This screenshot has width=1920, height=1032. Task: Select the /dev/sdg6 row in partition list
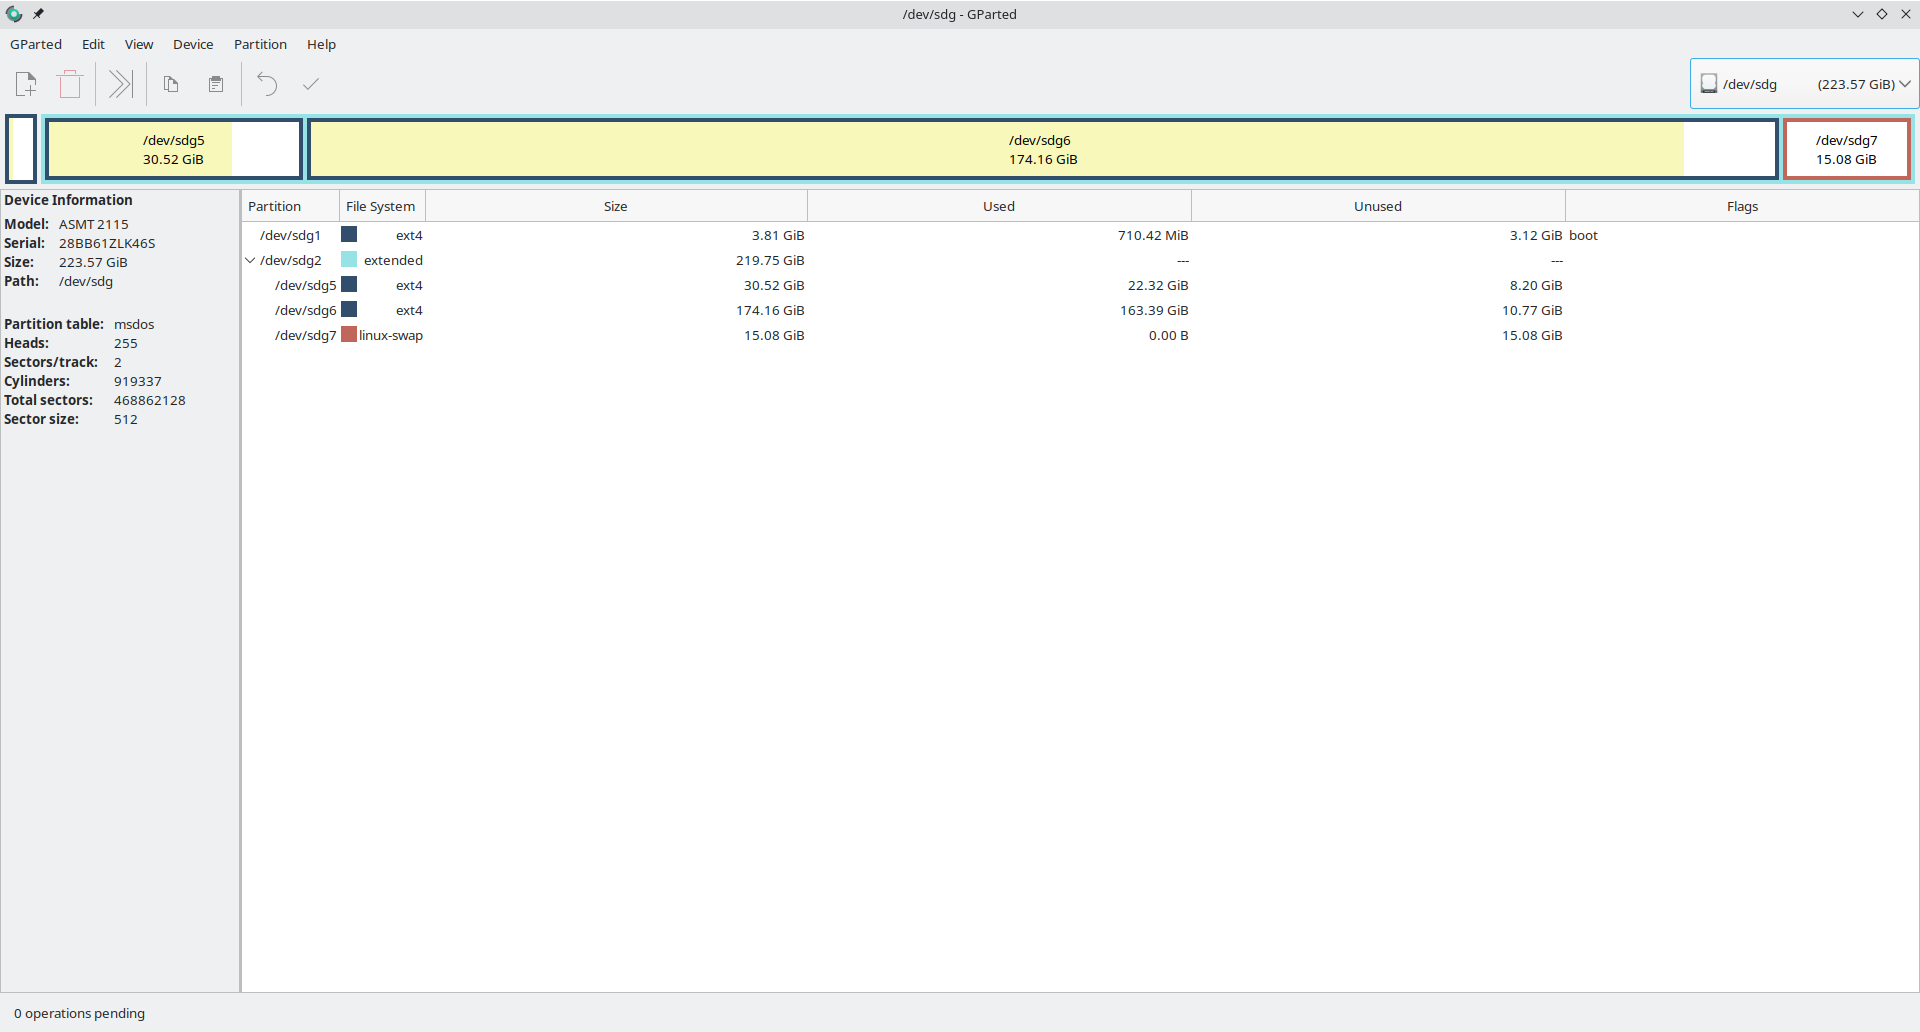[x=1080, y=310]
